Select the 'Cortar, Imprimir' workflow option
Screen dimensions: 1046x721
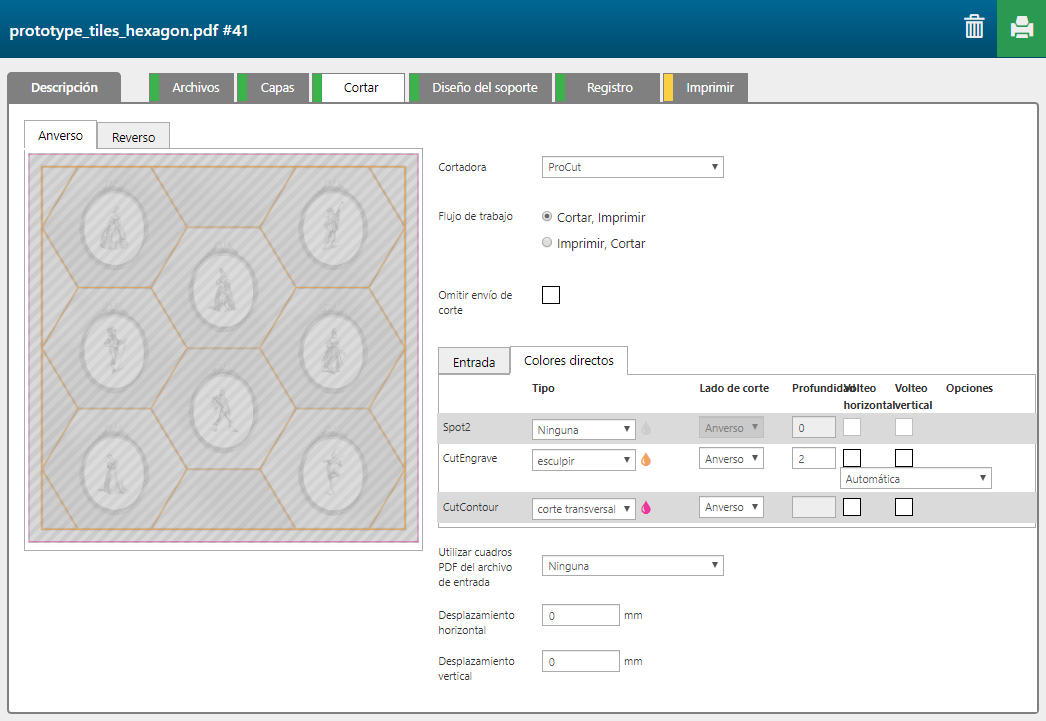[547, 216]
